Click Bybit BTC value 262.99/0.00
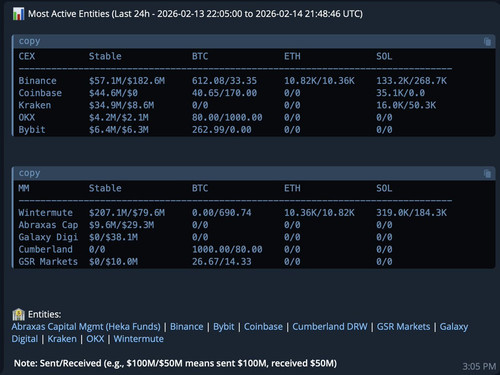The image size is (500, 375). coord(222,130)
